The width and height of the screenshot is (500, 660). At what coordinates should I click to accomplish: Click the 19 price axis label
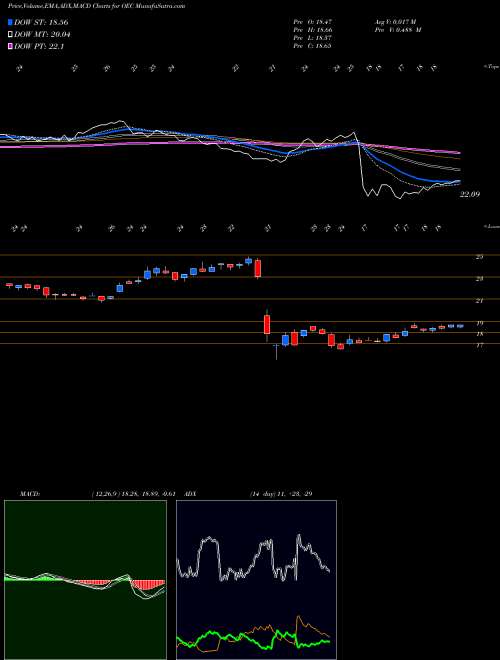point(479,323)
